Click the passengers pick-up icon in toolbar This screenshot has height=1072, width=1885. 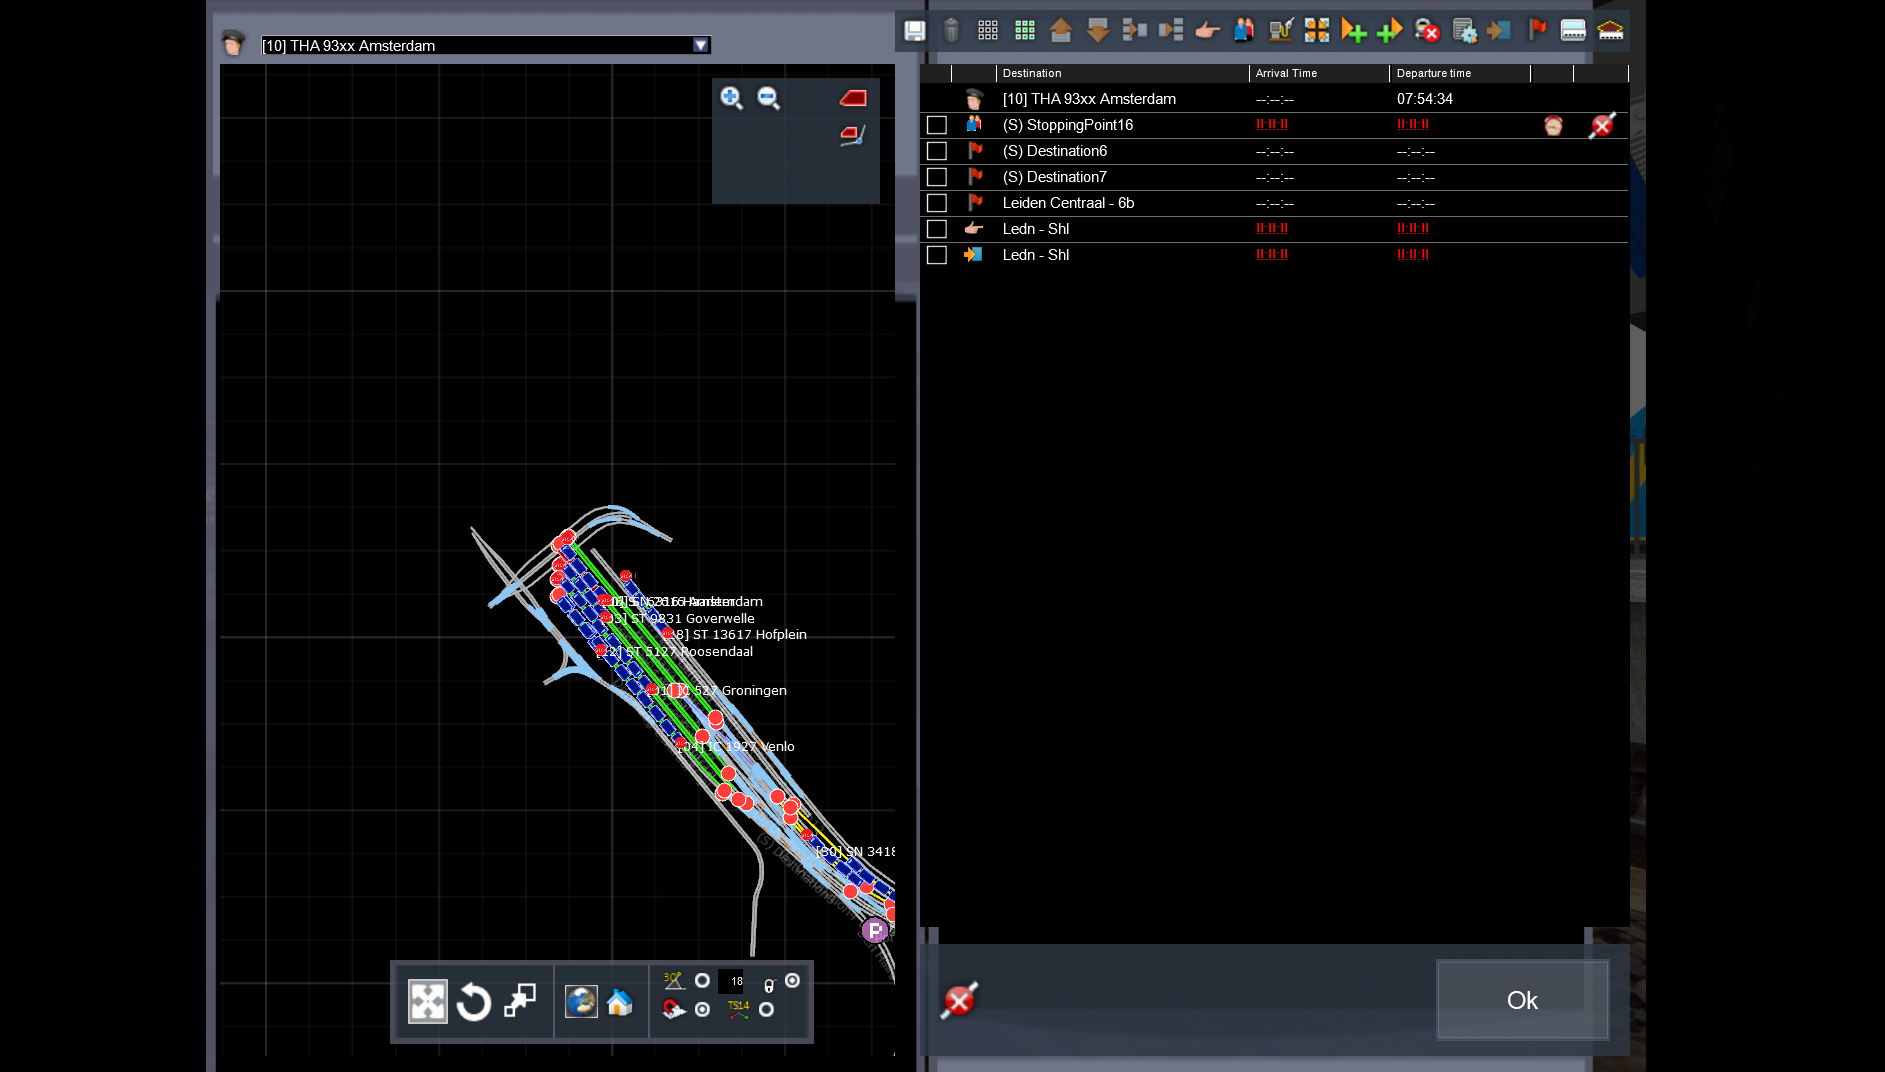pyautogui.click(x=1243, y=30)
